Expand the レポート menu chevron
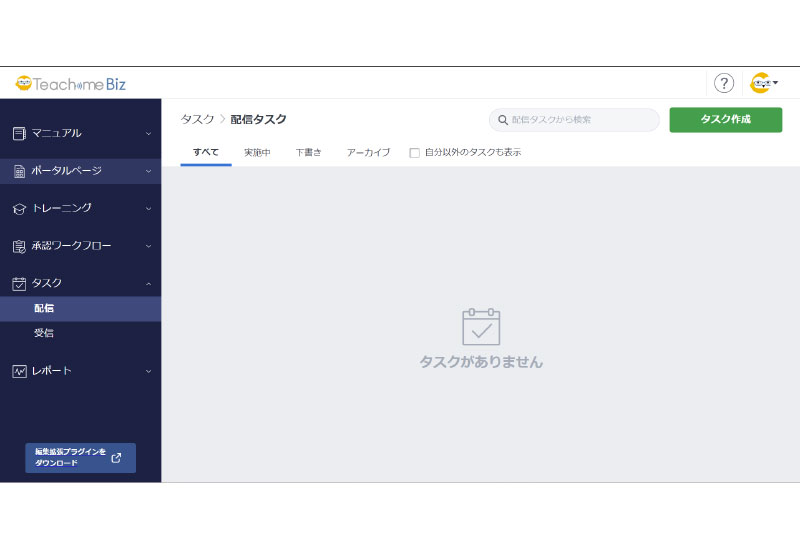Image resolution: width=800 pixels, height=550 pixels. click(x=148, y=371)
